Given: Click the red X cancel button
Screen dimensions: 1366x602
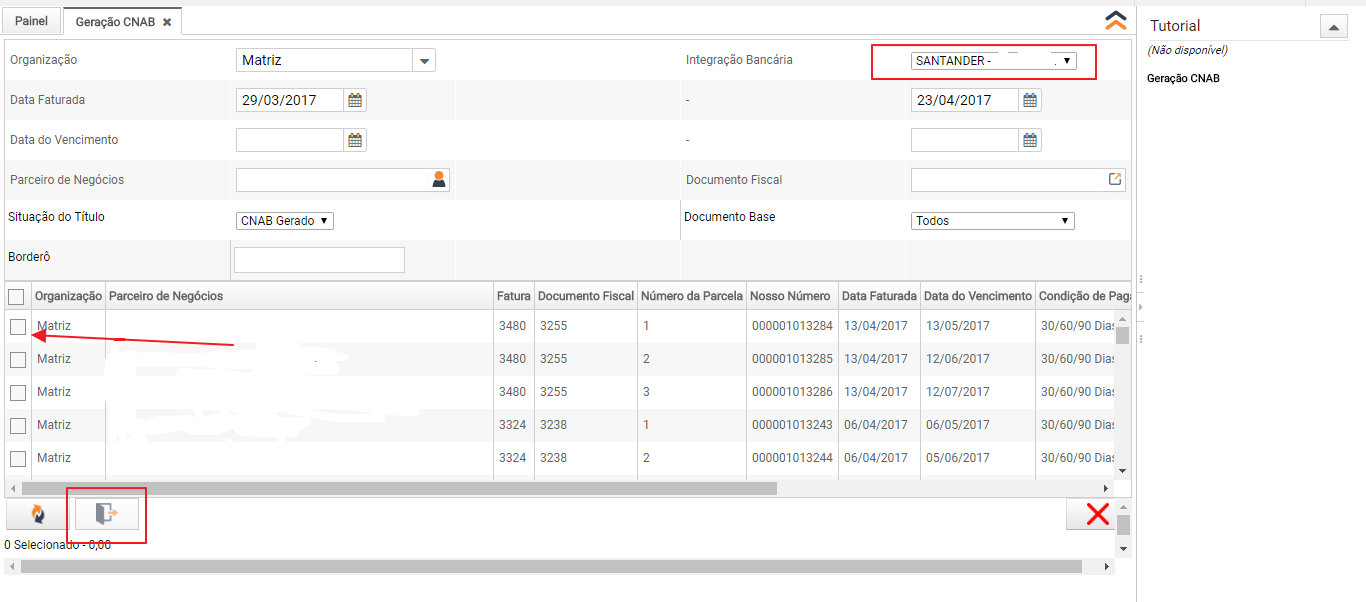Looking at the screenshot, I should click(1097, 514).
